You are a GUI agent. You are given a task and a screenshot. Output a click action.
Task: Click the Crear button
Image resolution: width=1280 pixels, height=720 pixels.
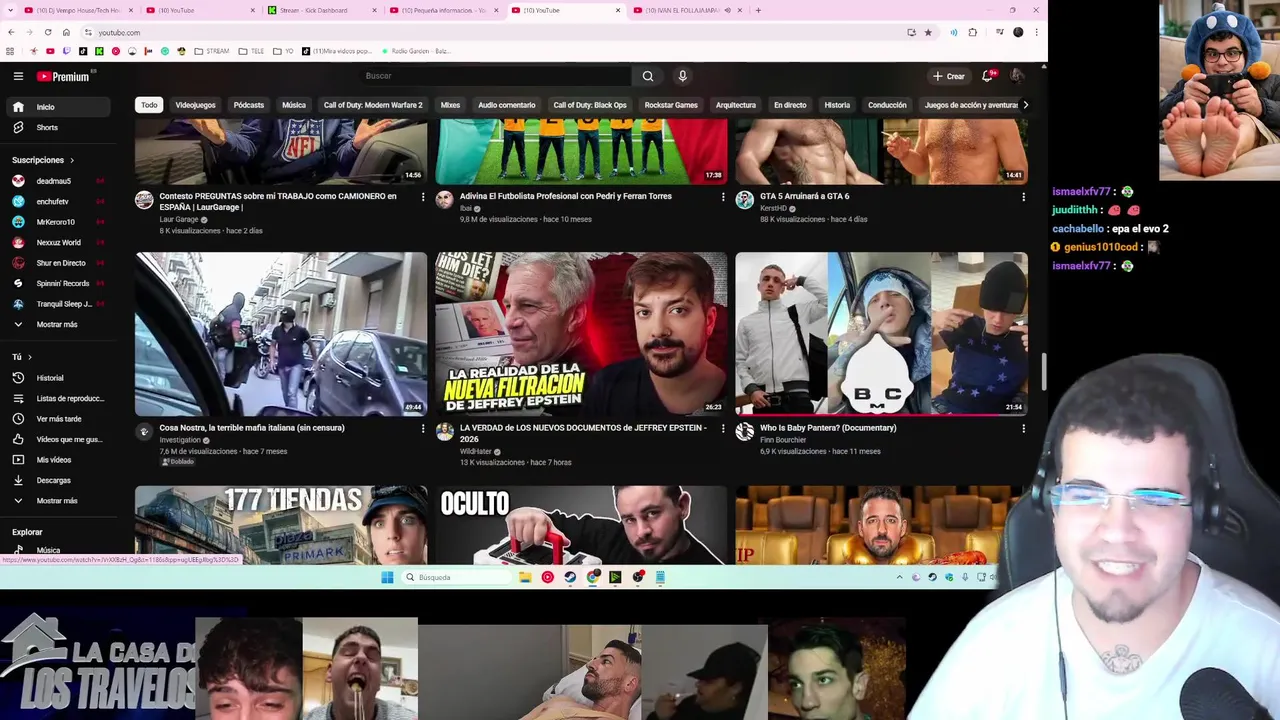pos(949,76)
